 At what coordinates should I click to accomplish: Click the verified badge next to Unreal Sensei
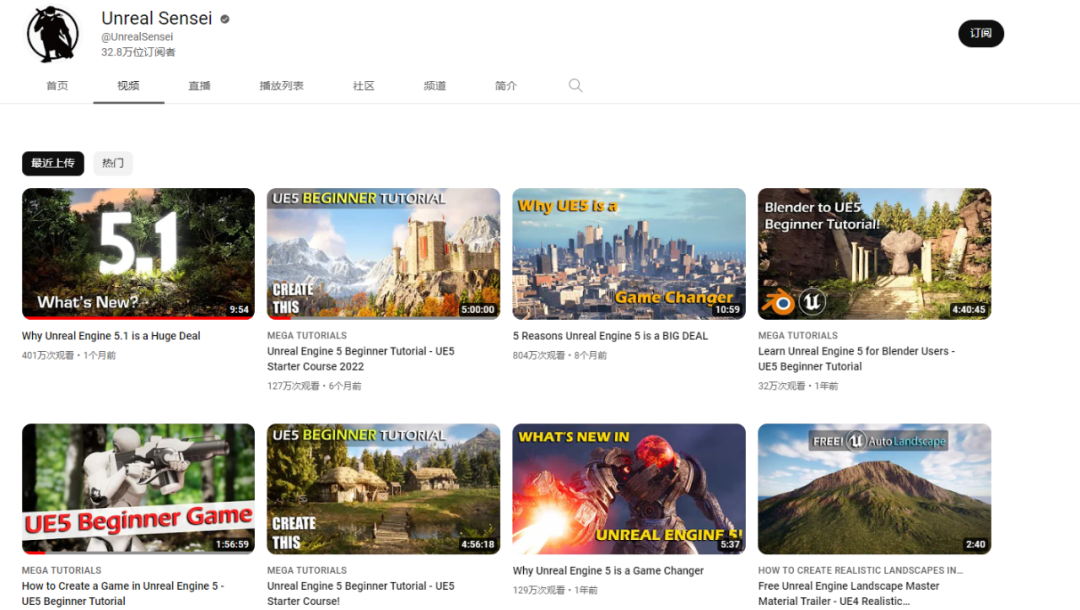point(225,19)
